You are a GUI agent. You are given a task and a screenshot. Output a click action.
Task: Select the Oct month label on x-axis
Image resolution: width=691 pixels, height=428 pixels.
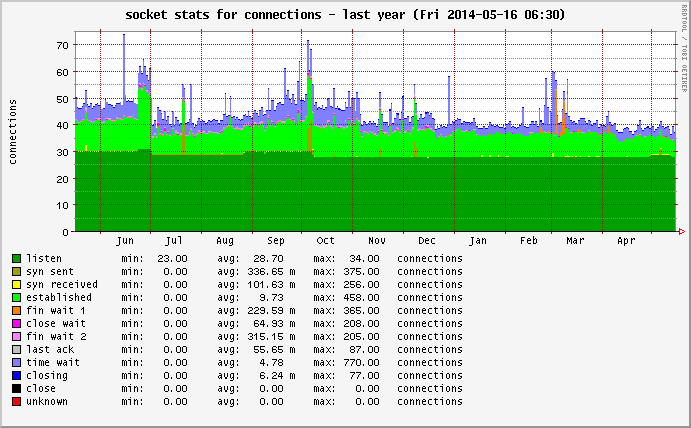326,241
